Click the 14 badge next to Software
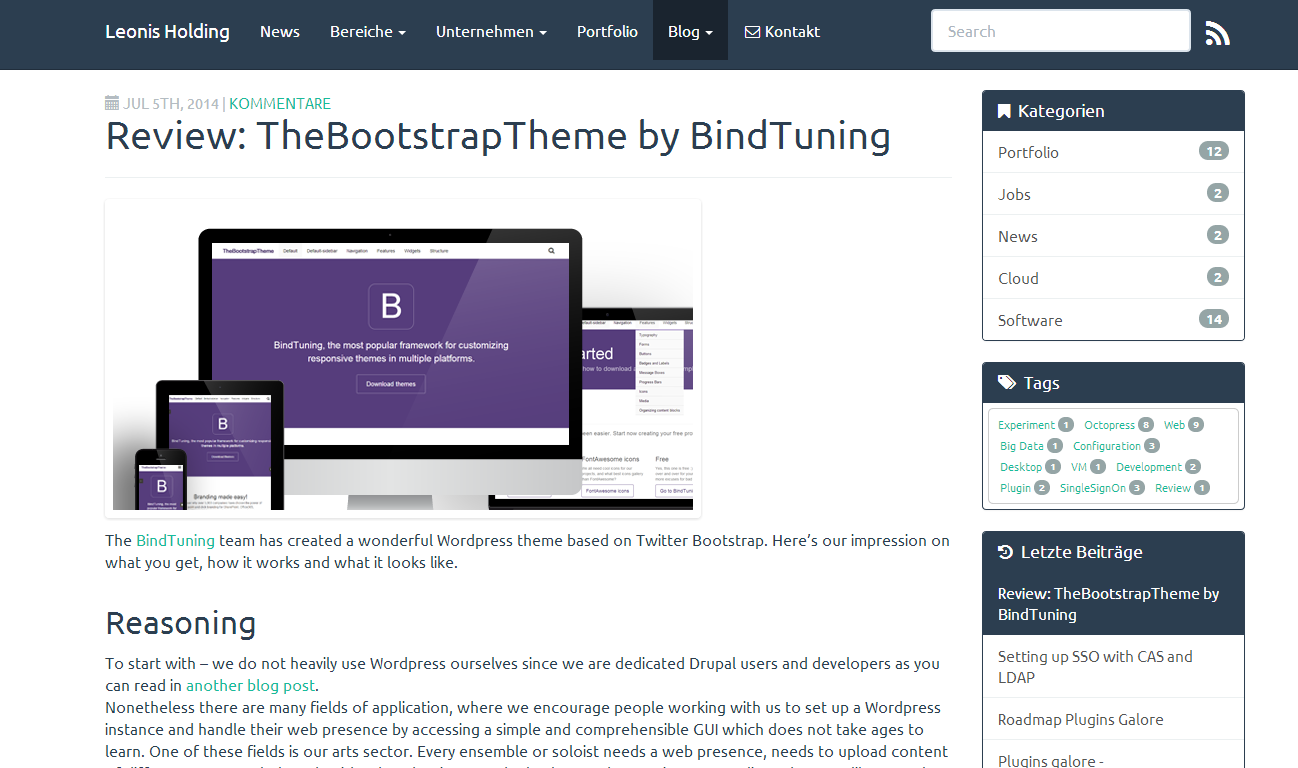The width and height of the screenshot is (1298, 768). (1214, 320)
